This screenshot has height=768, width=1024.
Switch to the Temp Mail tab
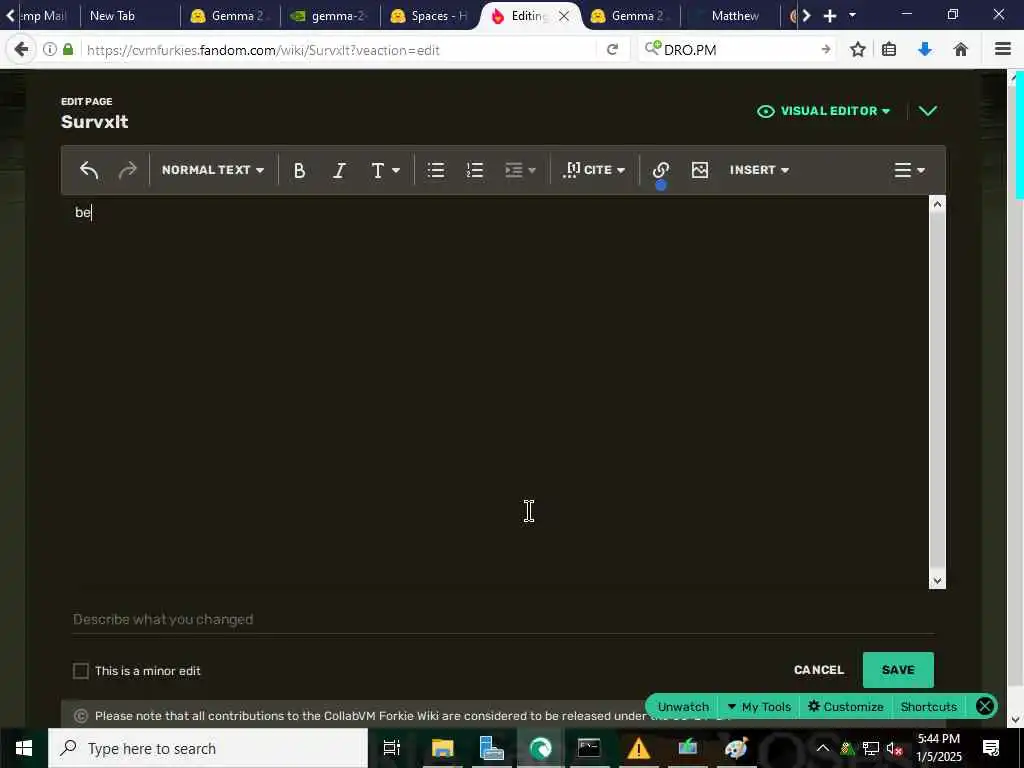(46, 16)
